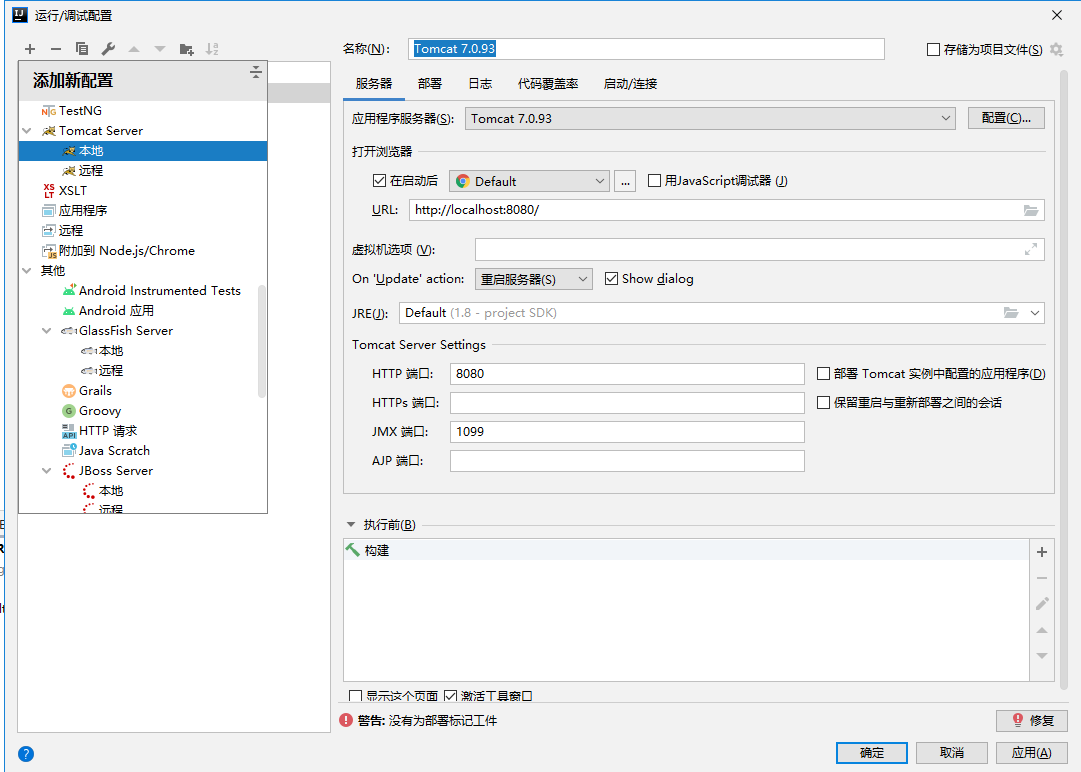
Task: Select the XSLT configuration type
Action: (143, 191)
